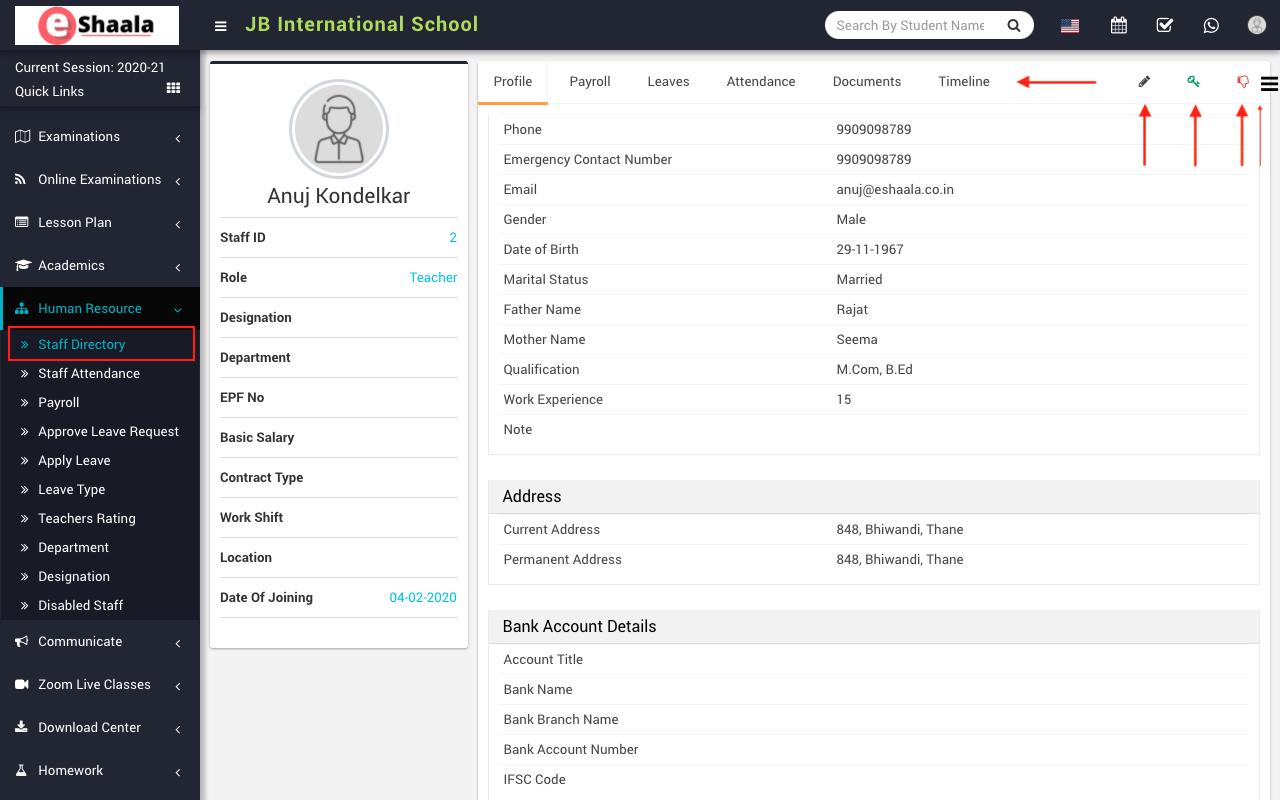Open the calendar icon in top bar
Screen dimensions: 1280x800
tap(1119, 26)
